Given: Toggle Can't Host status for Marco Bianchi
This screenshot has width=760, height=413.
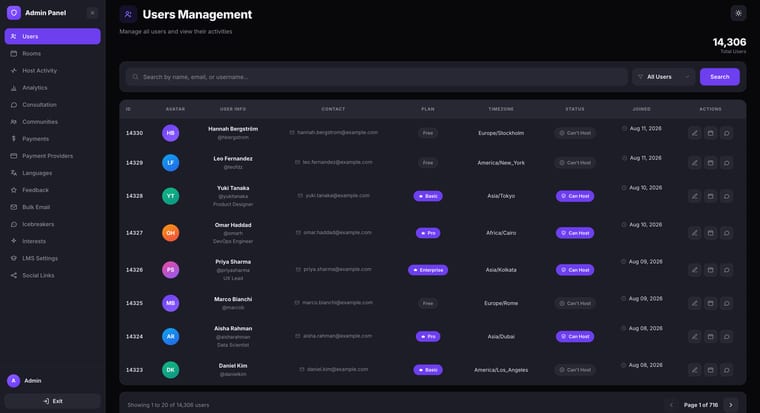Looking at the screenshot, I should (x=575, y=303).
